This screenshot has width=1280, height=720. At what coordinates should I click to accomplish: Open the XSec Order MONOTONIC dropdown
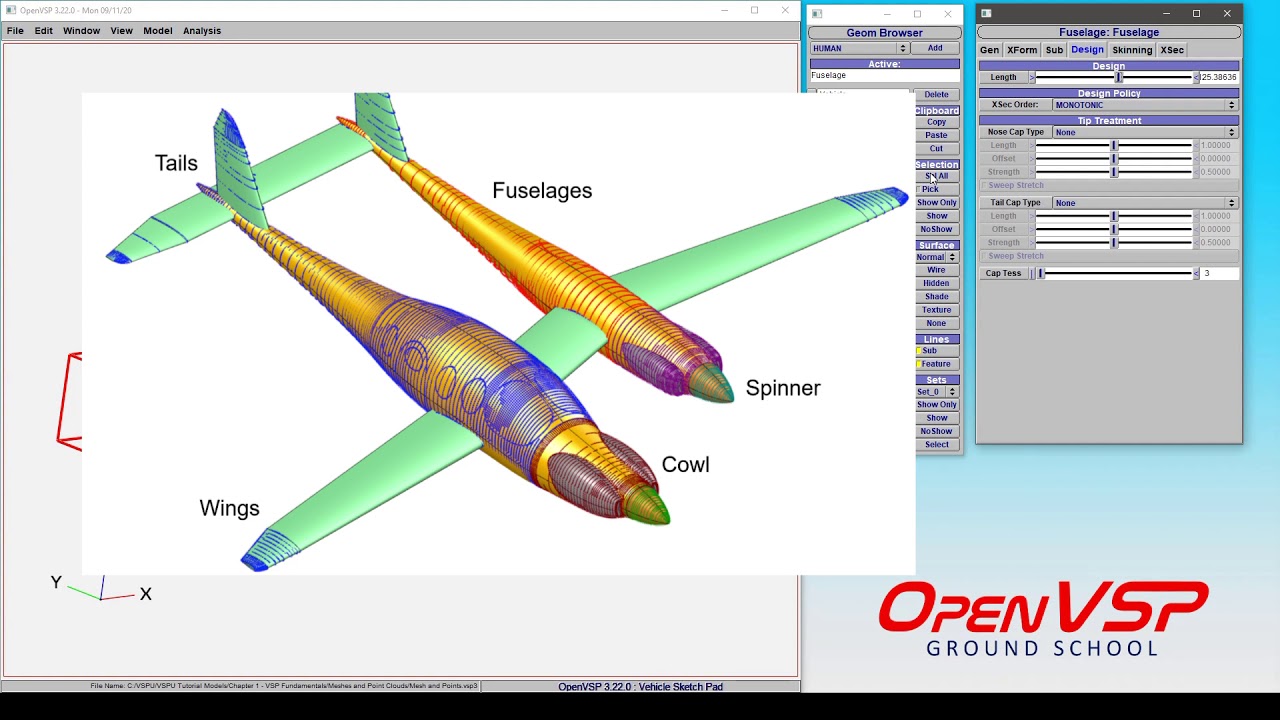(x=1145, y=105)
